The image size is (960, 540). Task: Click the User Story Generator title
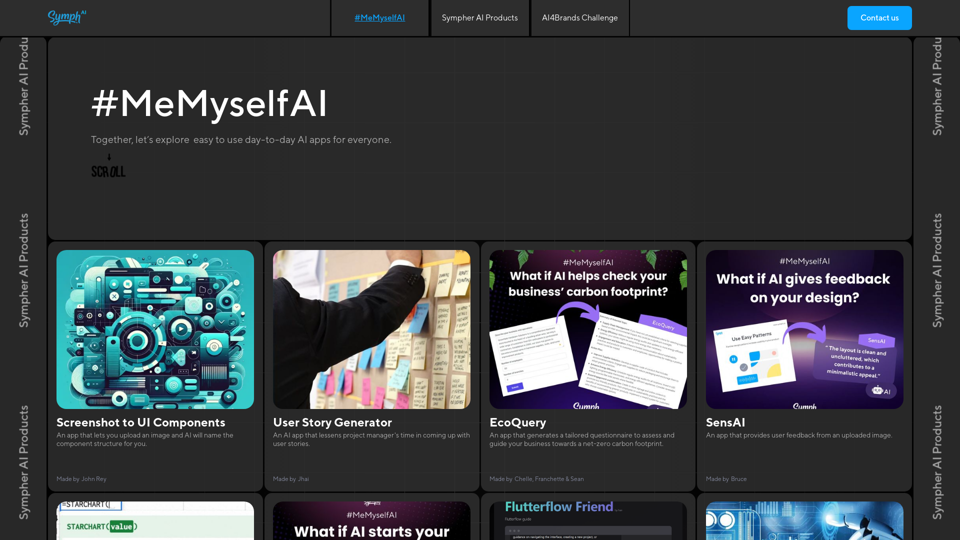332,422
